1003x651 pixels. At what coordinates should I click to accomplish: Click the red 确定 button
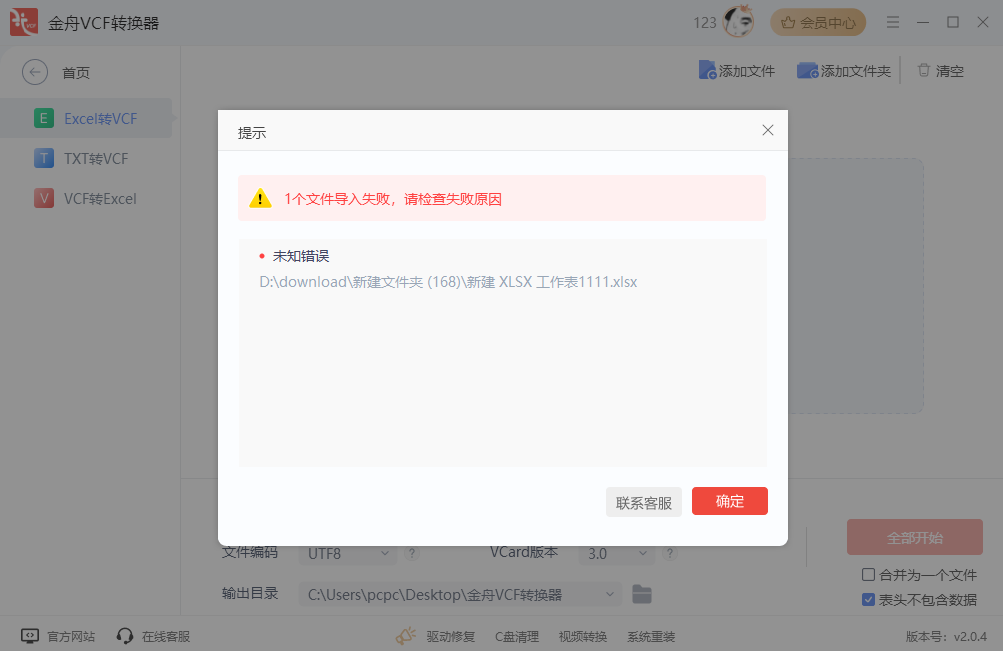pos(730,501)
